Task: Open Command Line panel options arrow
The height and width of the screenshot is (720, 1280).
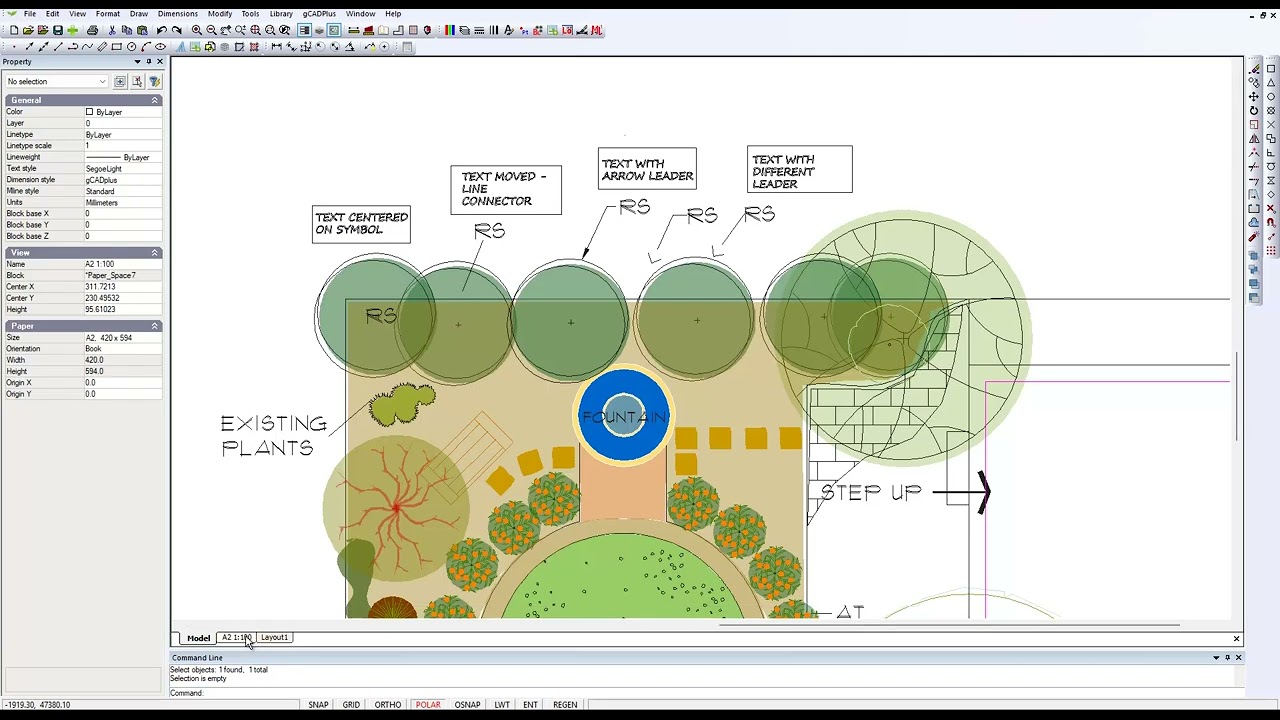Action: (x=1216, y=658)
